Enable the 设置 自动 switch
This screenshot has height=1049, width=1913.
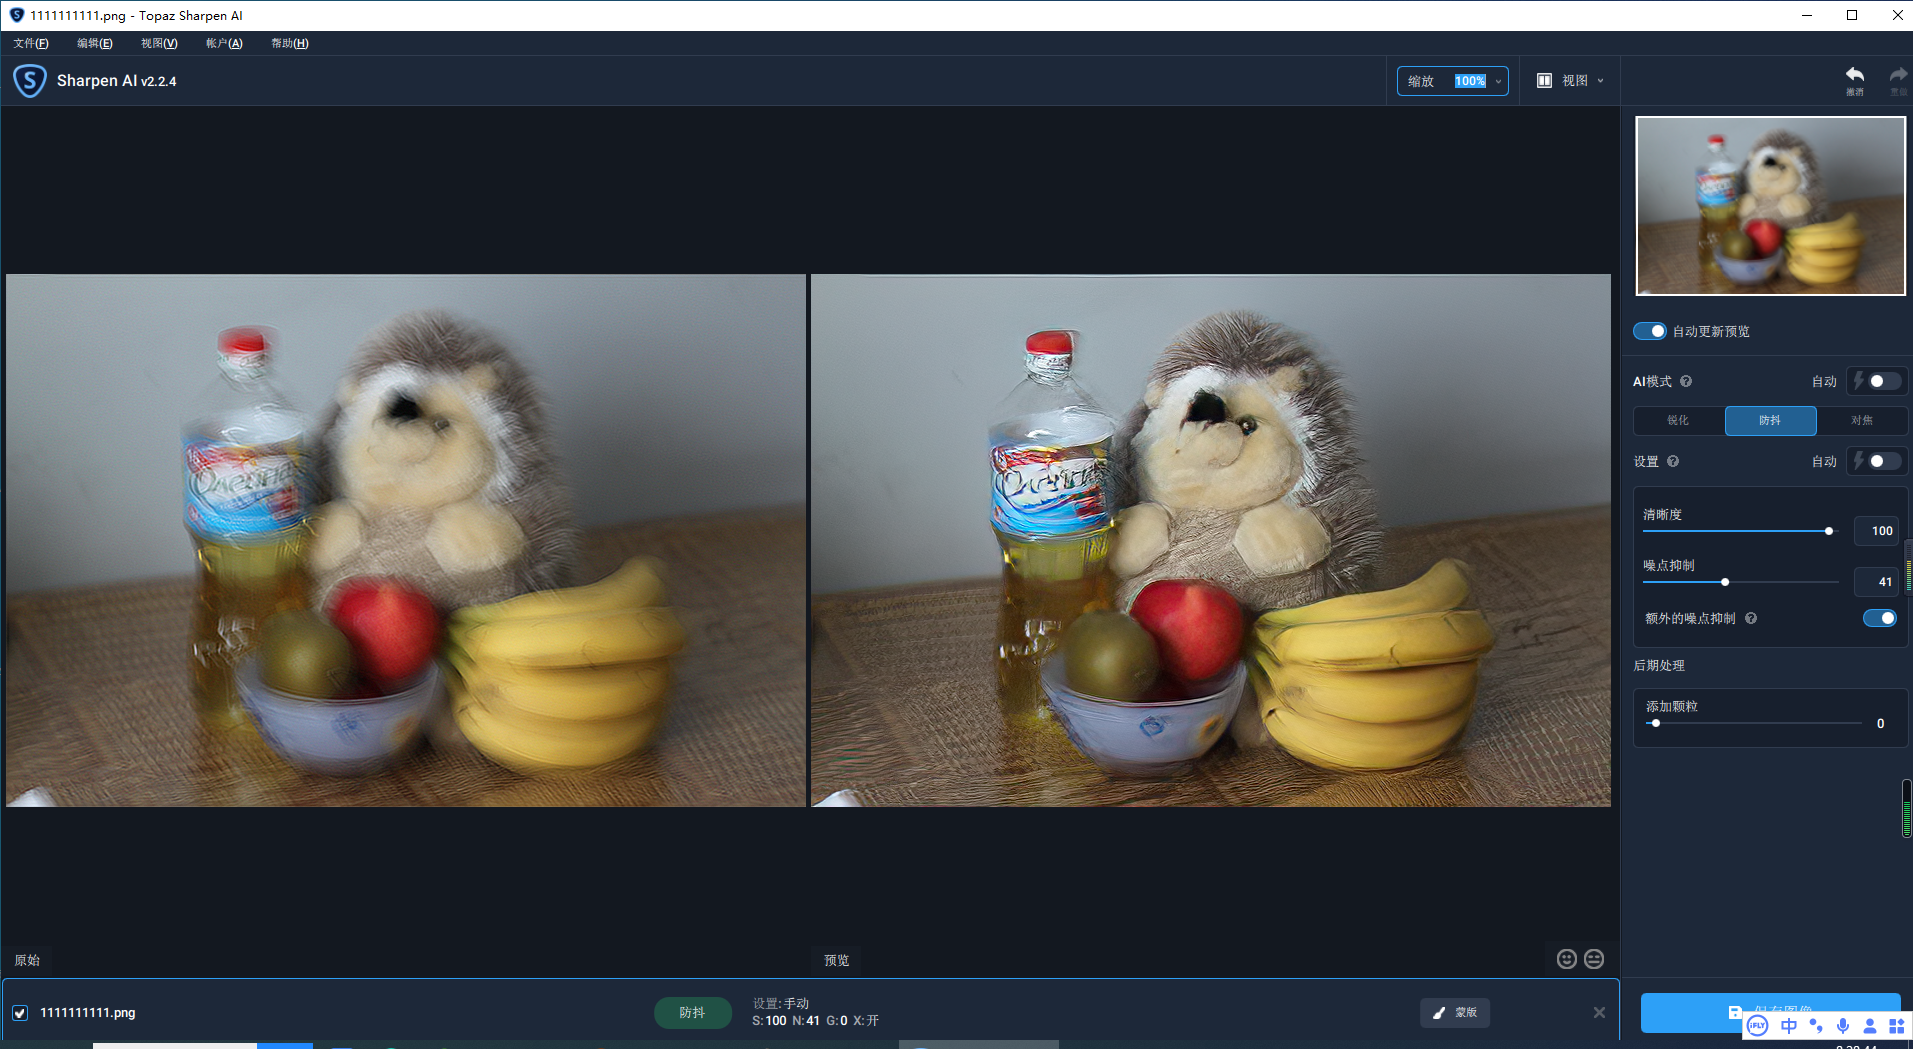(x=1883, y=461)
